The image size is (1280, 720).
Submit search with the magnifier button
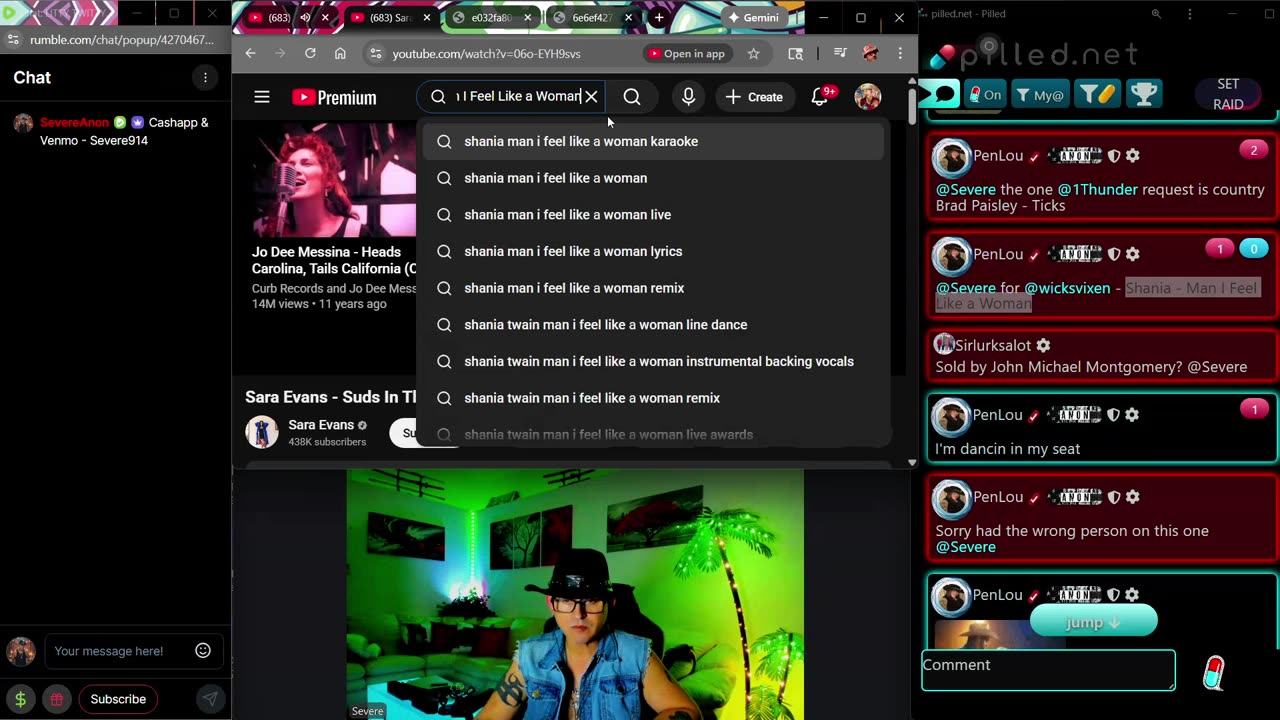pyautogui.click(x=632, y=97)
